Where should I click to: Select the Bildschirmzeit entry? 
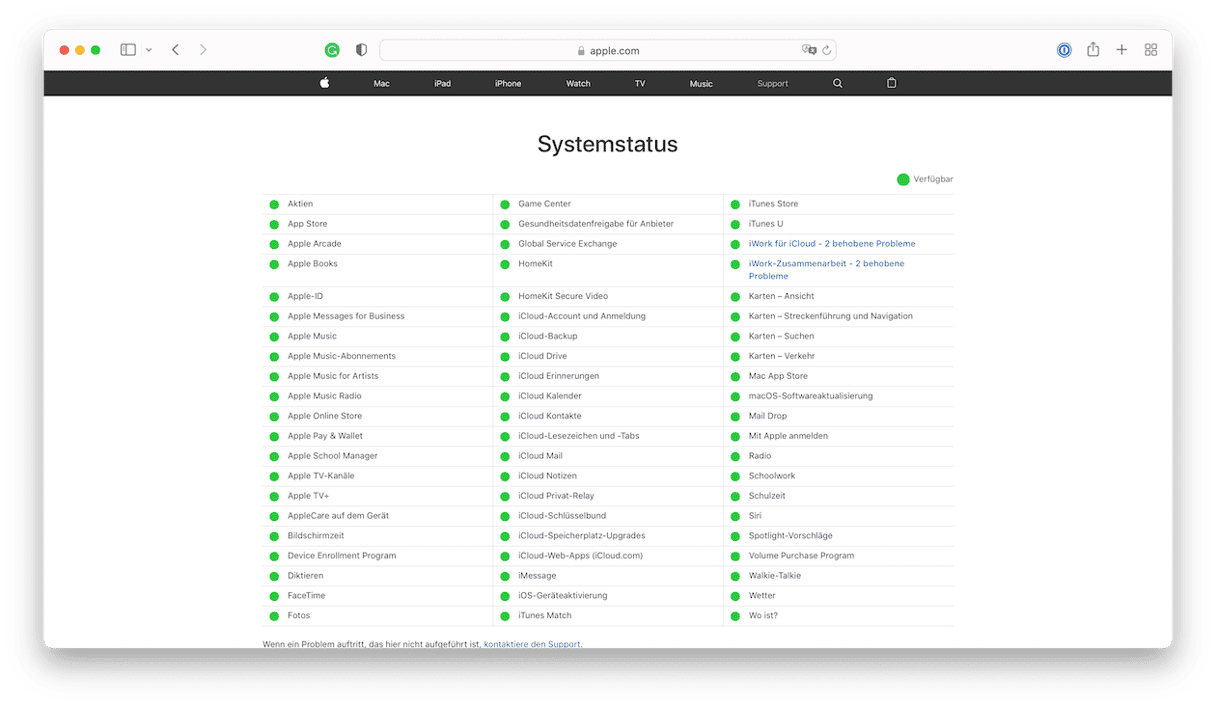point(314,536)
